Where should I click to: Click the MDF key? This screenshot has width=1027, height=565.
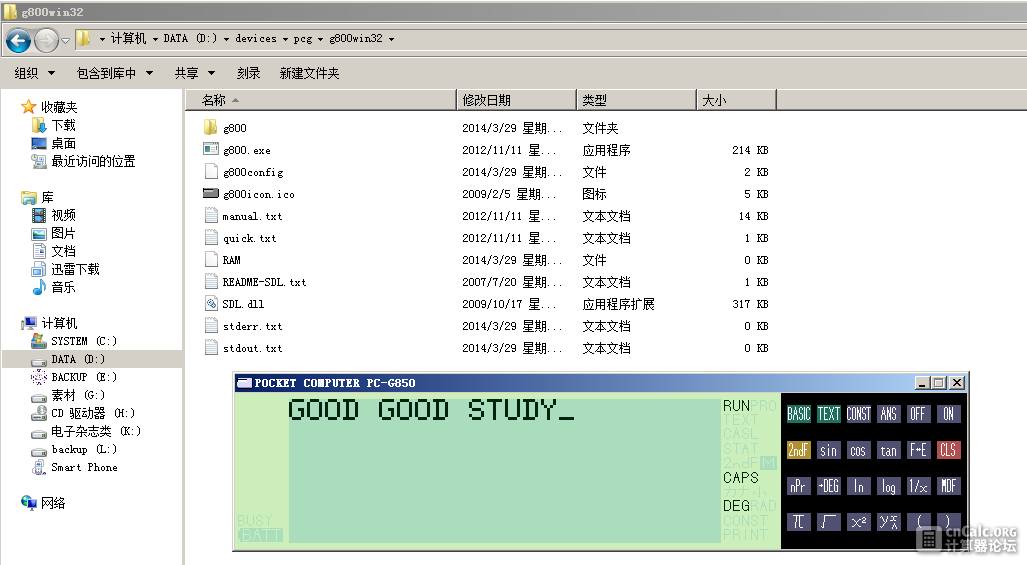[x=948, y=486]
